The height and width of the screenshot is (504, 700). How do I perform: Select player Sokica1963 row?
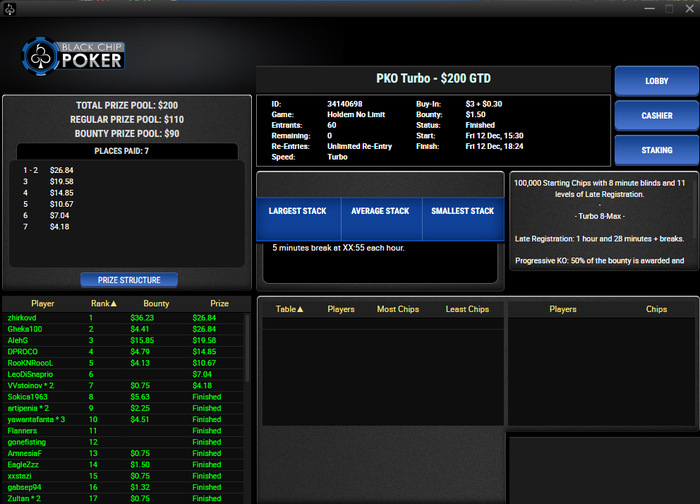pyautogui.click(x=124, y=397)
